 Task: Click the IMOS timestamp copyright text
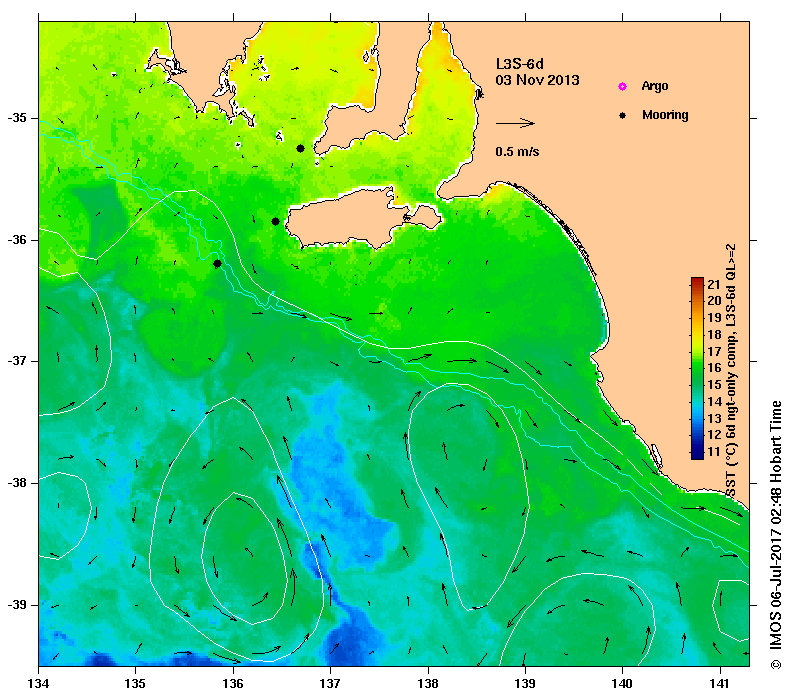[x=775, y=535]
